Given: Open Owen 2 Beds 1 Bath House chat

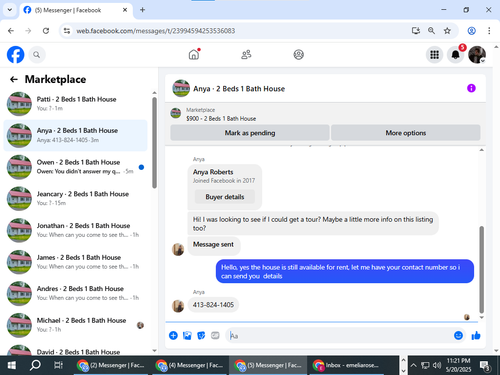Looking at the screenshot, I should pos(76,167).
